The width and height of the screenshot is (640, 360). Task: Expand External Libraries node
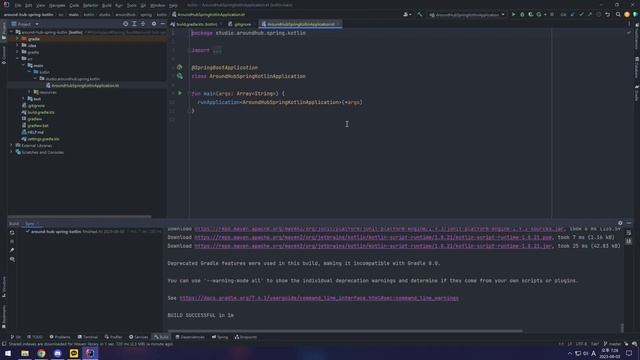(x=11, y=146)
